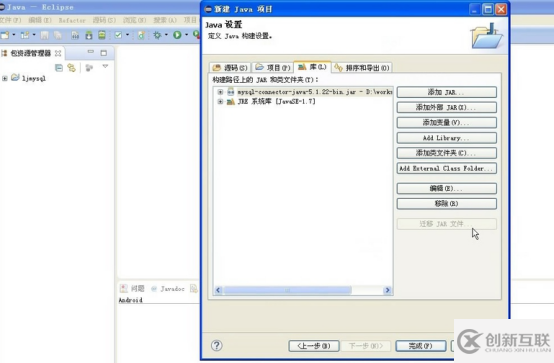This screenshot has height=363, width=554.
Task: Minimize the Package Explorer panel
Action: pos(91,52)
